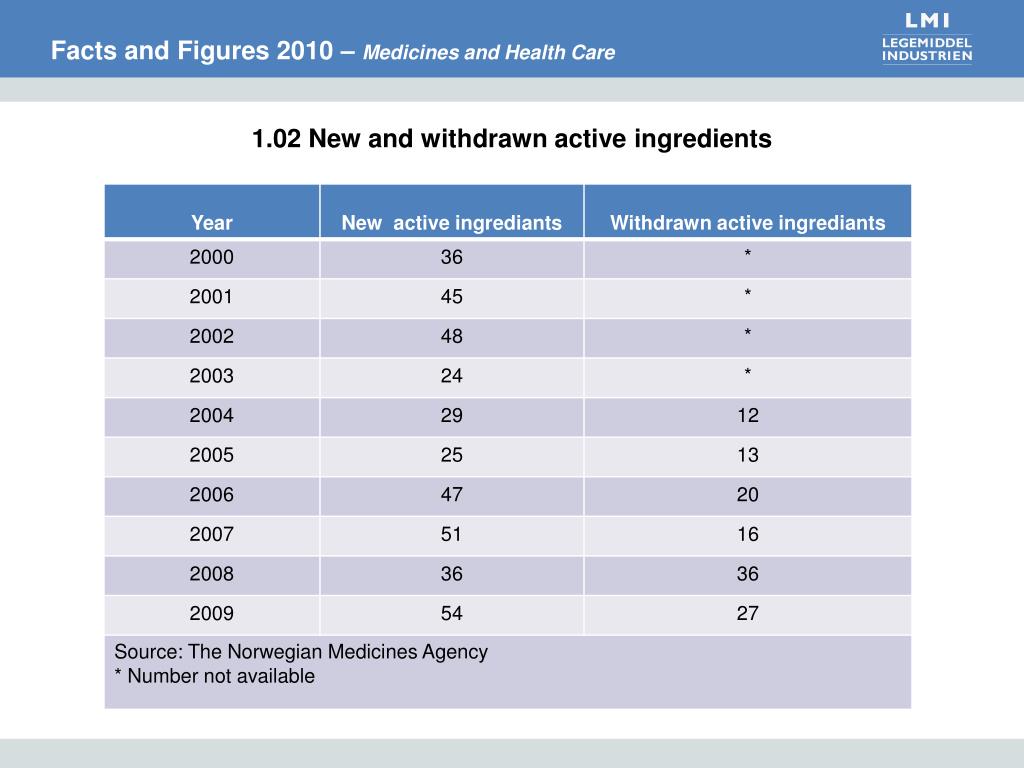
Task: Click 'Source: The Norwegian Medicines Agency' footnote
Action: click(x=301, y=652)
